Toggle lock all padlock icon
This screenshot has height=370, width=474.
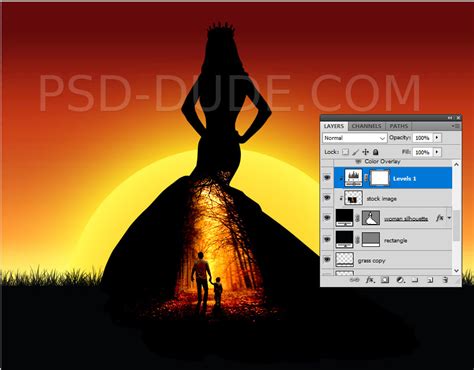[376, 152]
